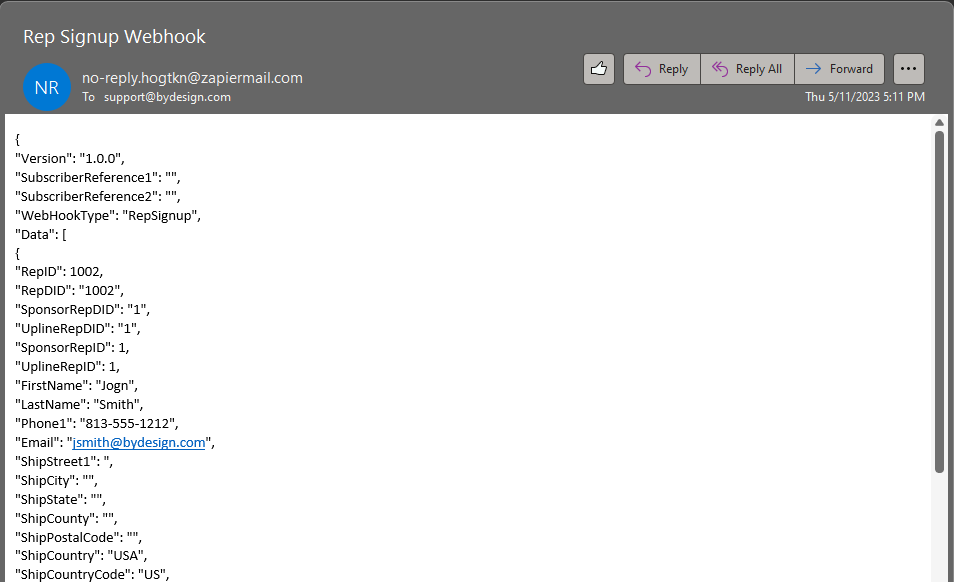
Task: Open the jsmith@bydesign.com email link
Action: coord(139,442)
